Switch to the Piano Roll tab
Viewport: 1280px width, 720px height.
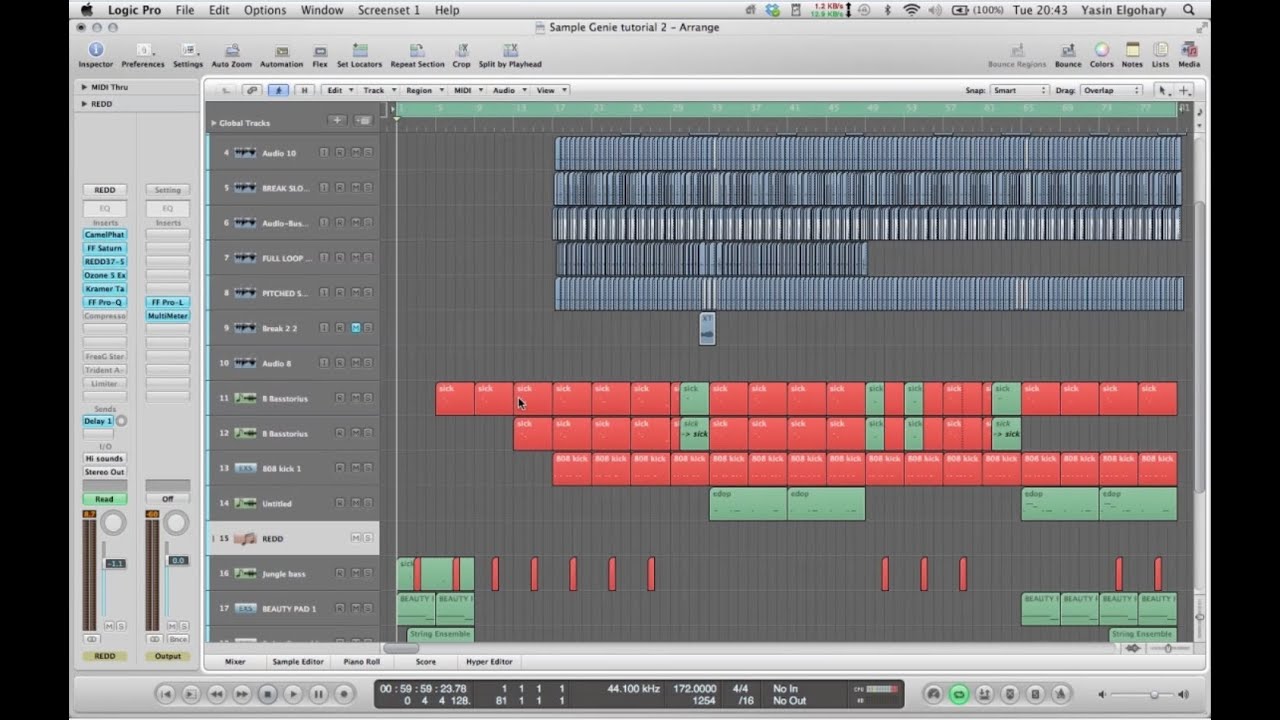pyautogui.click(x=361, y=662)
